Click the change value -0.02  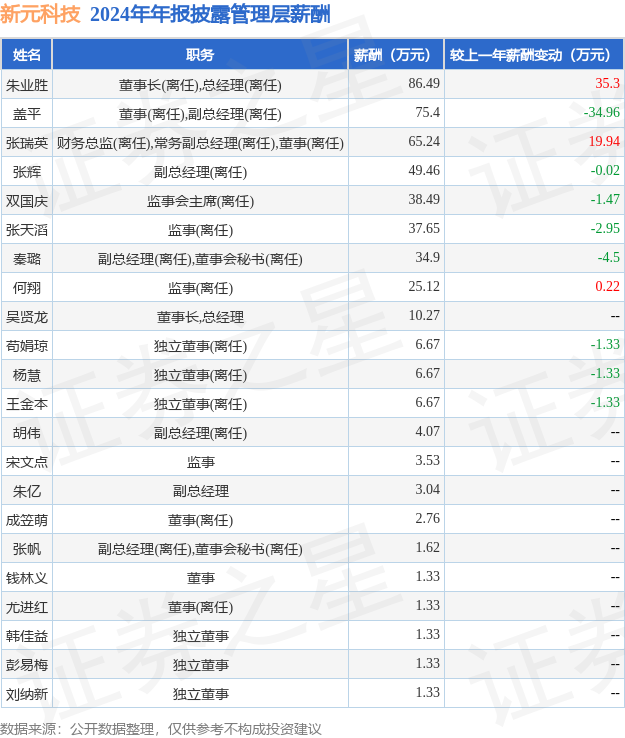pos(605,170)
